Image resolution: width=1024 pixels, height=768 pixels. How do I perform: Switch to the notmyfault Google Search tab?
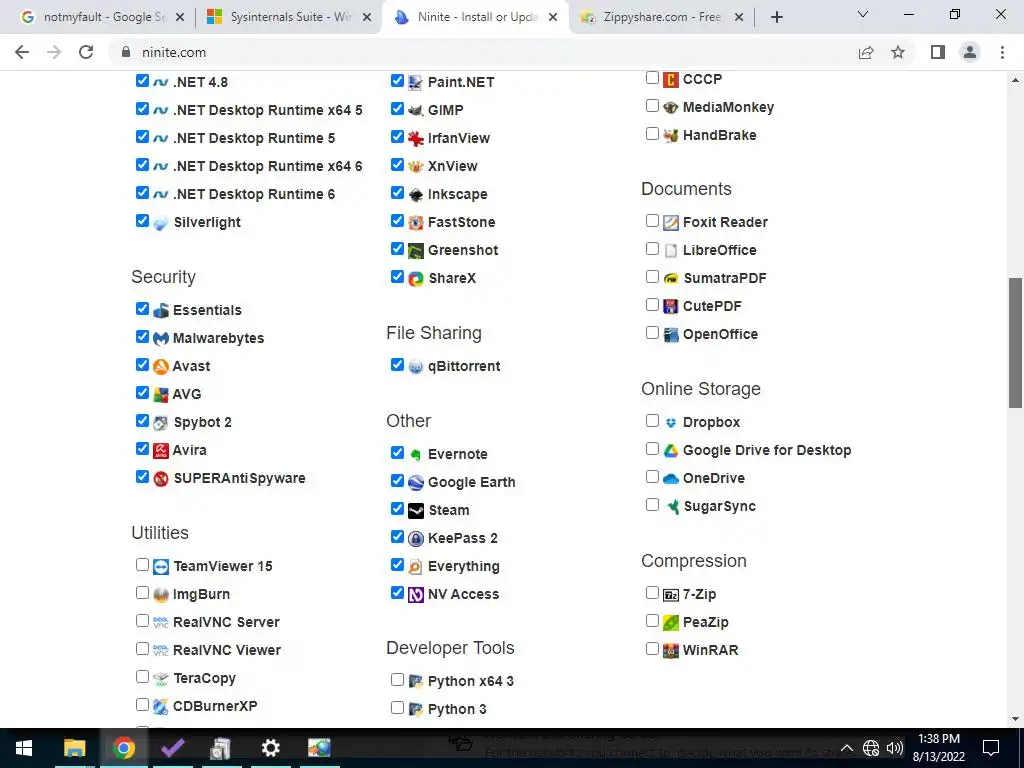point(102,17)
